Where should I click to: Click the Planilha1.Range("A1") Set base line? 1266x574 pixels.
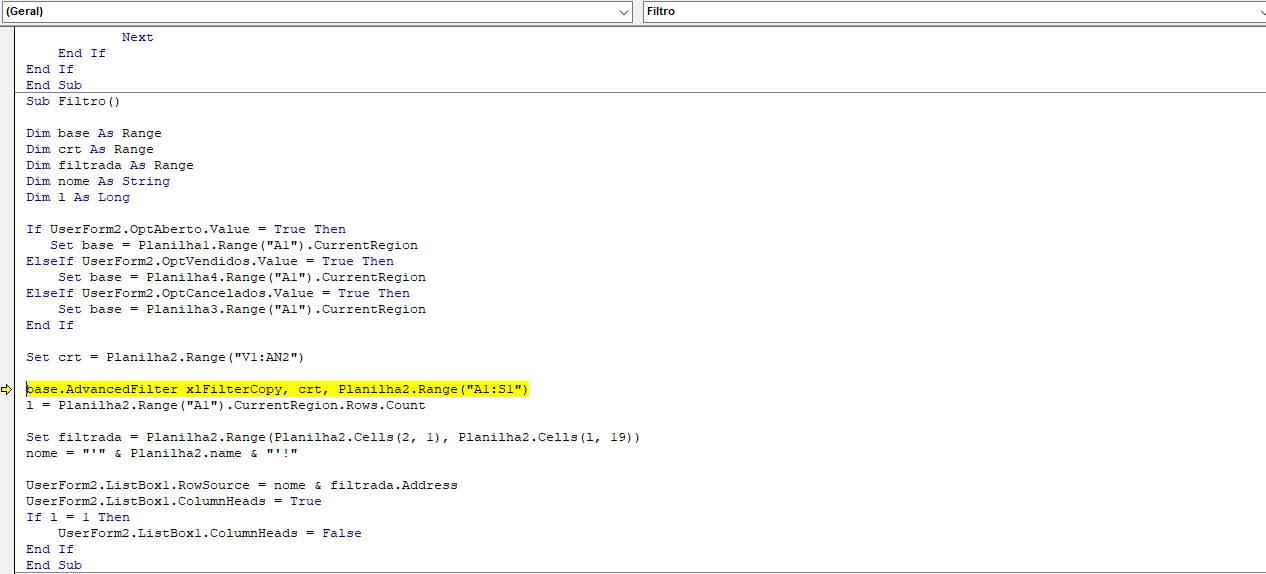click(234, 245)
